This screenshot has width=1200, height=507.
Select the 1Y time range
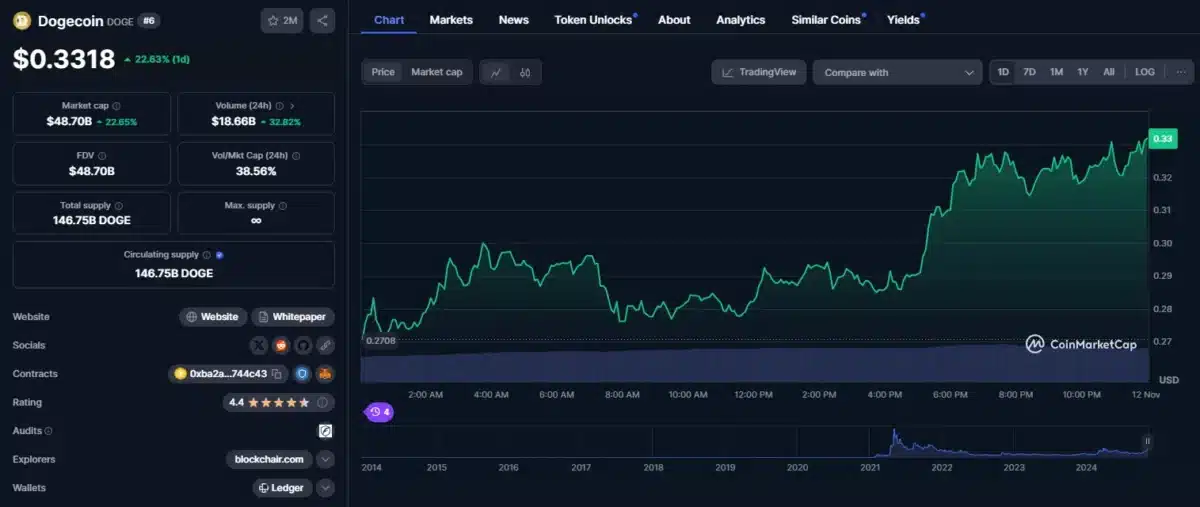pos(1082,72)
